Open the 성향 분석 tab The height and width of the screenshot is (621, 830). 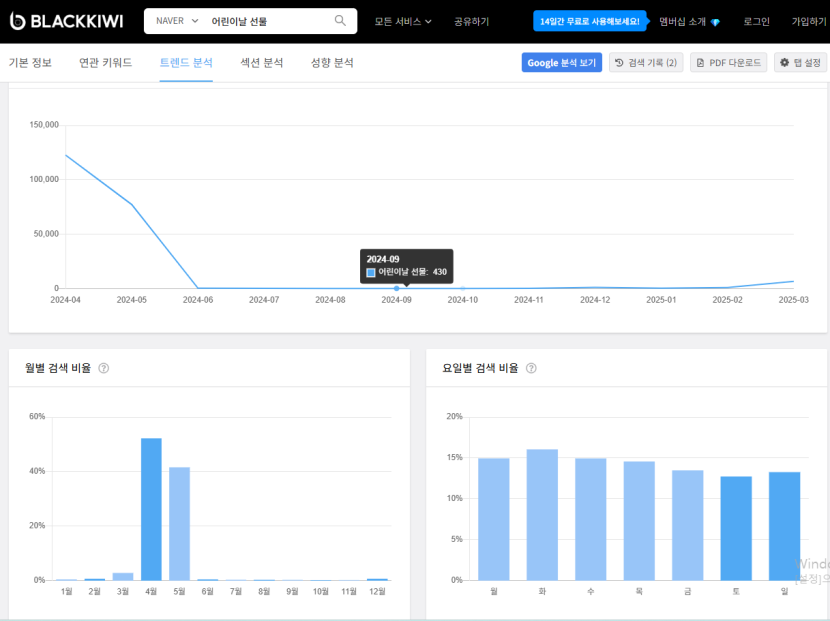coord(332,62)
